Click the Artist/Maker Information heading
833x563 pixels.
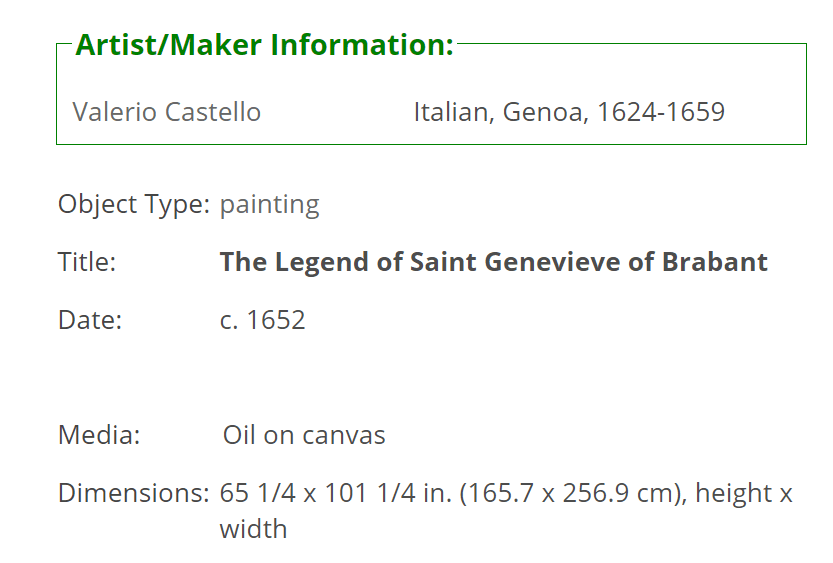[x=265, y=45]
